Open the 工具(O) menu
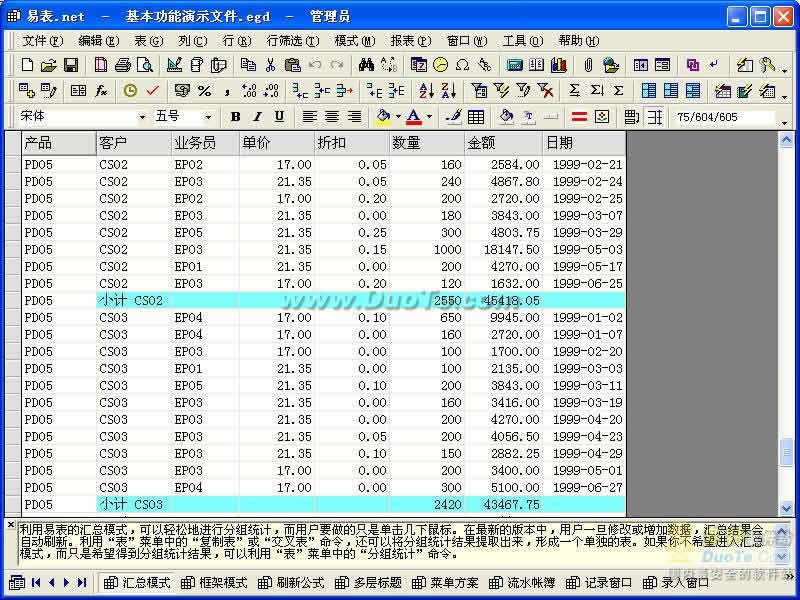The image size is (800, 600). pos(523,41)
